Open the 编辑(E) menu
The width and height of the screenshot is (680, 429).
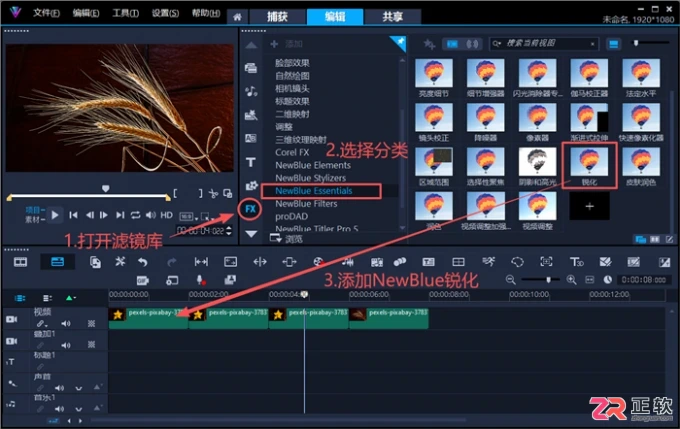(86, 13)
